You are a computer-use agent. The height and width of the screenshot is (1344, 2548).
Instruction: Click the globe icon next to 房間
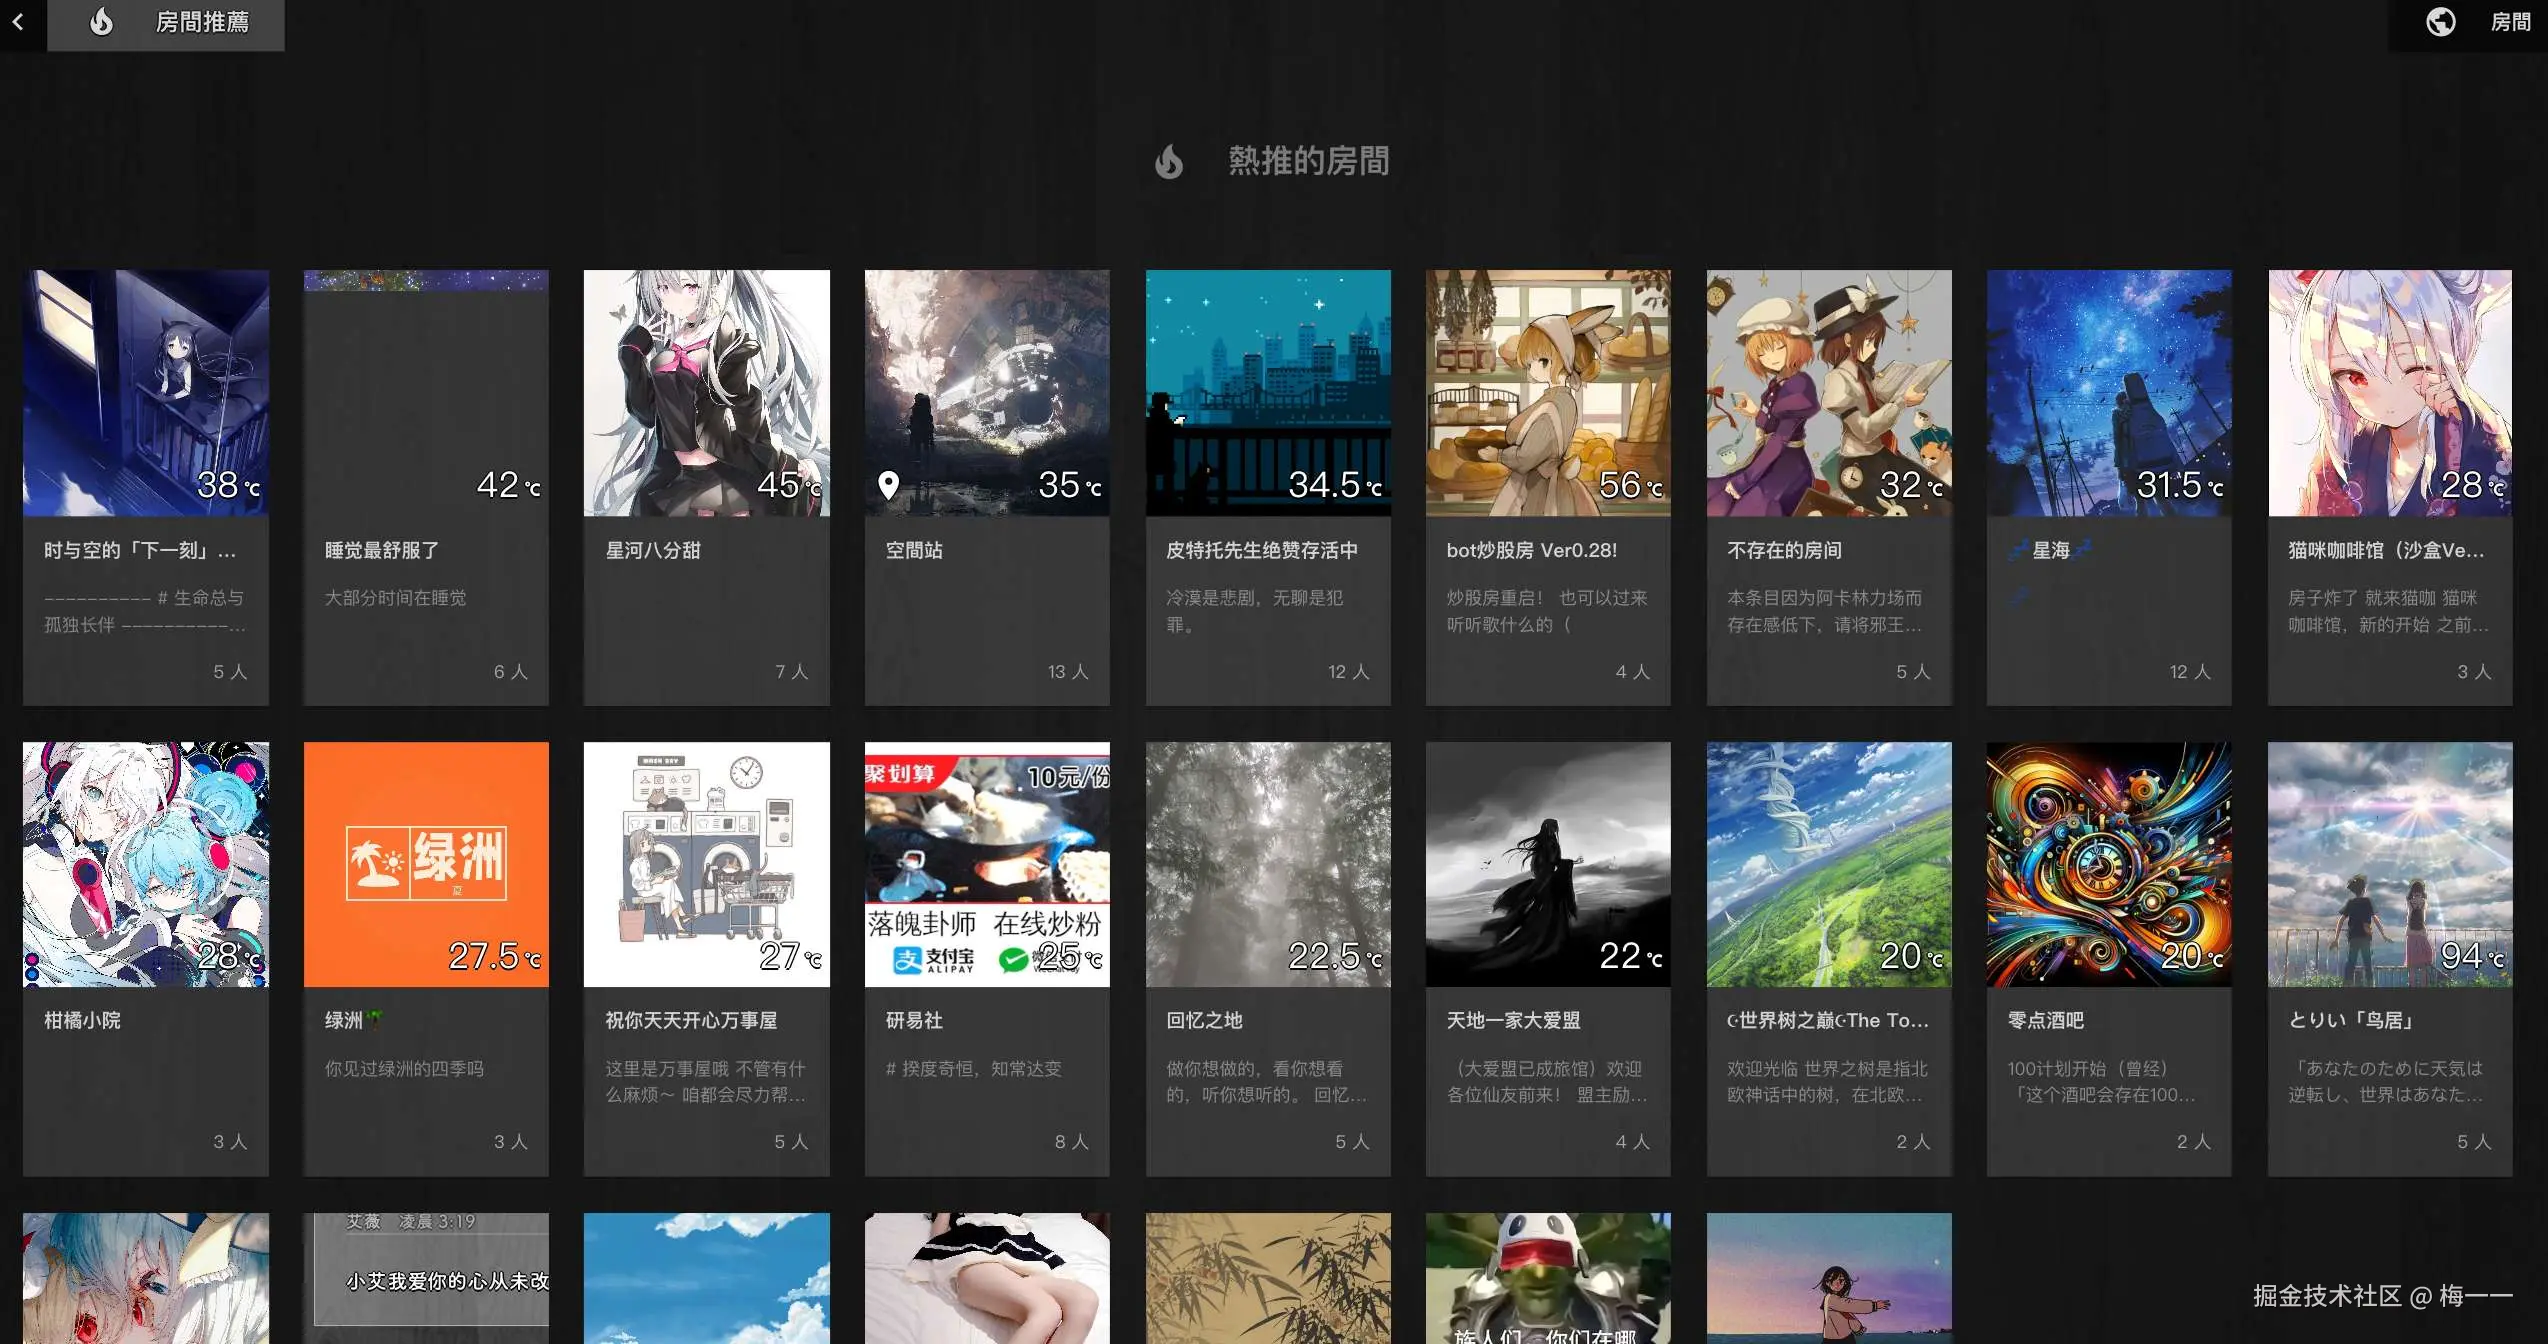(2440, 22)
